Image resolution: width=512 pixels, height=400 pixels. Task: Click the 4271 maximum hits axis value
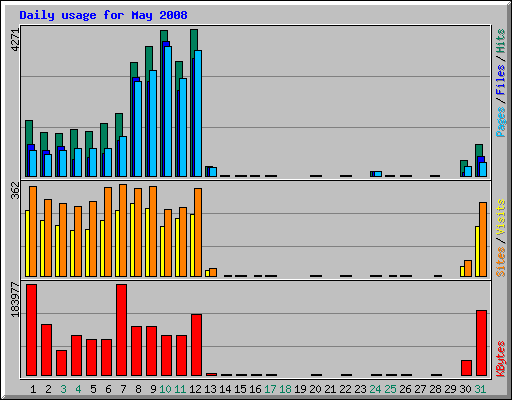click(15, 40)
